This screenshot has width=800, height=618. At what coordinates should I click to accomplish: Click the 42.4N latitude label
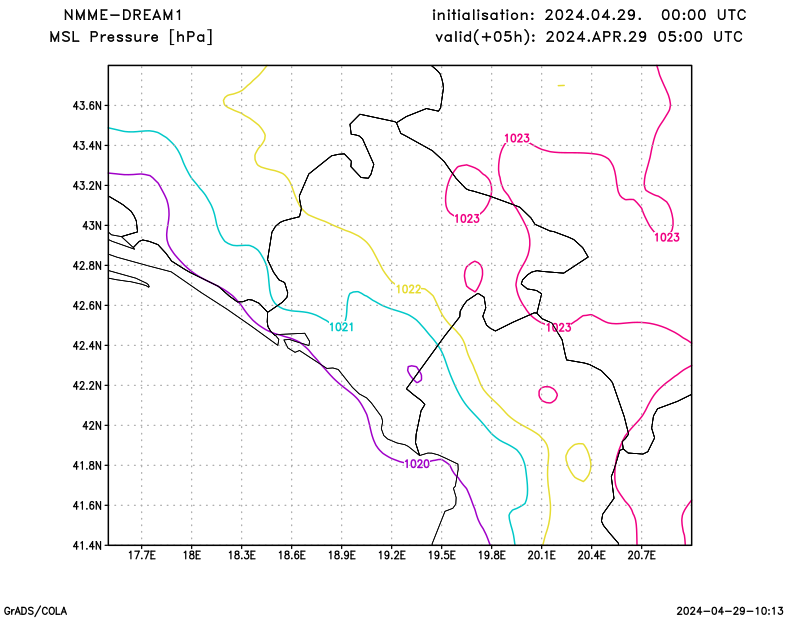(87, 346)
